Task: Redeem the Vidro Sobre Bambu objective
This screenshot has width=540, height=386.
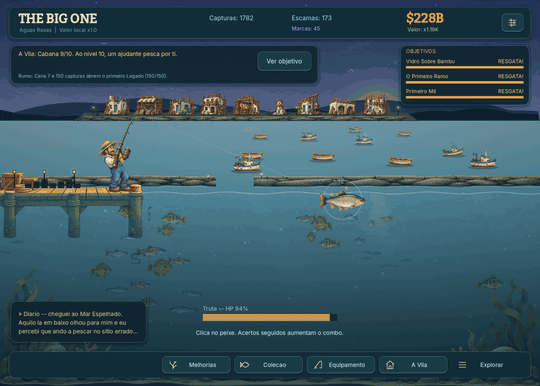Action: point(510,61)
